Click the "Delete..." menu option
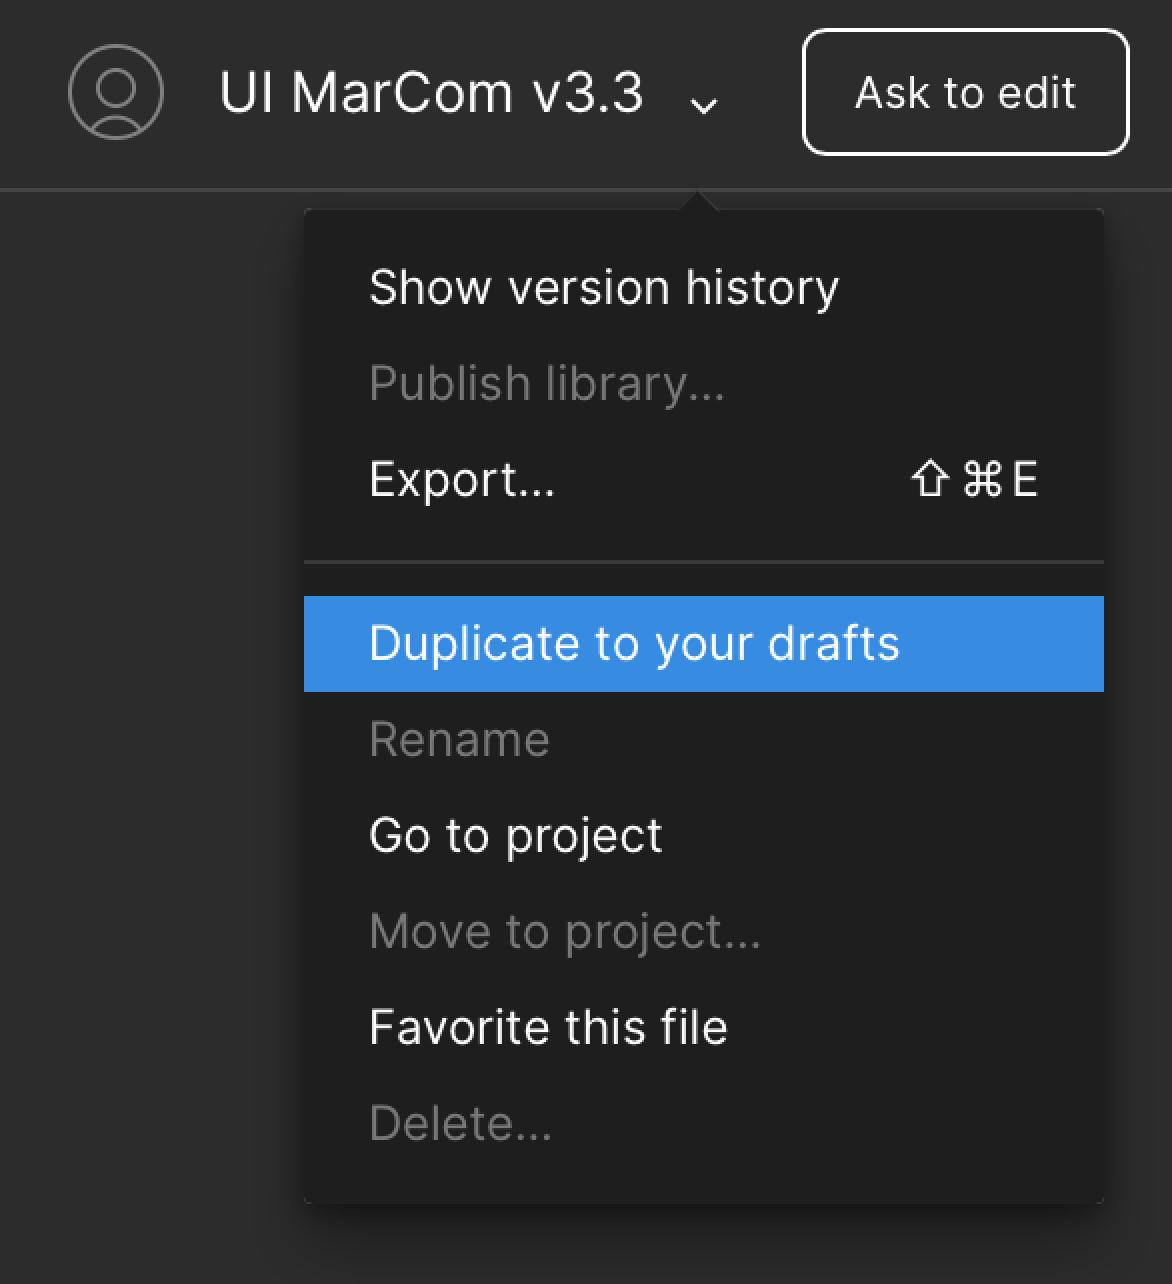The image size is (1172, 1284). click(460, 1123)
